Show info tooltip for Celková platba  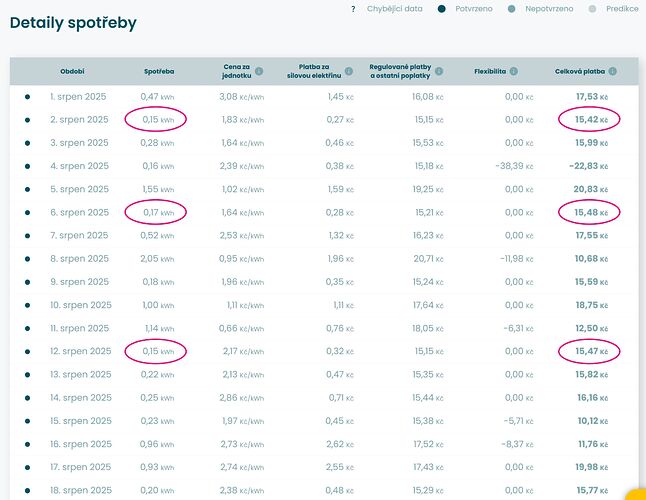pos(612,72)
